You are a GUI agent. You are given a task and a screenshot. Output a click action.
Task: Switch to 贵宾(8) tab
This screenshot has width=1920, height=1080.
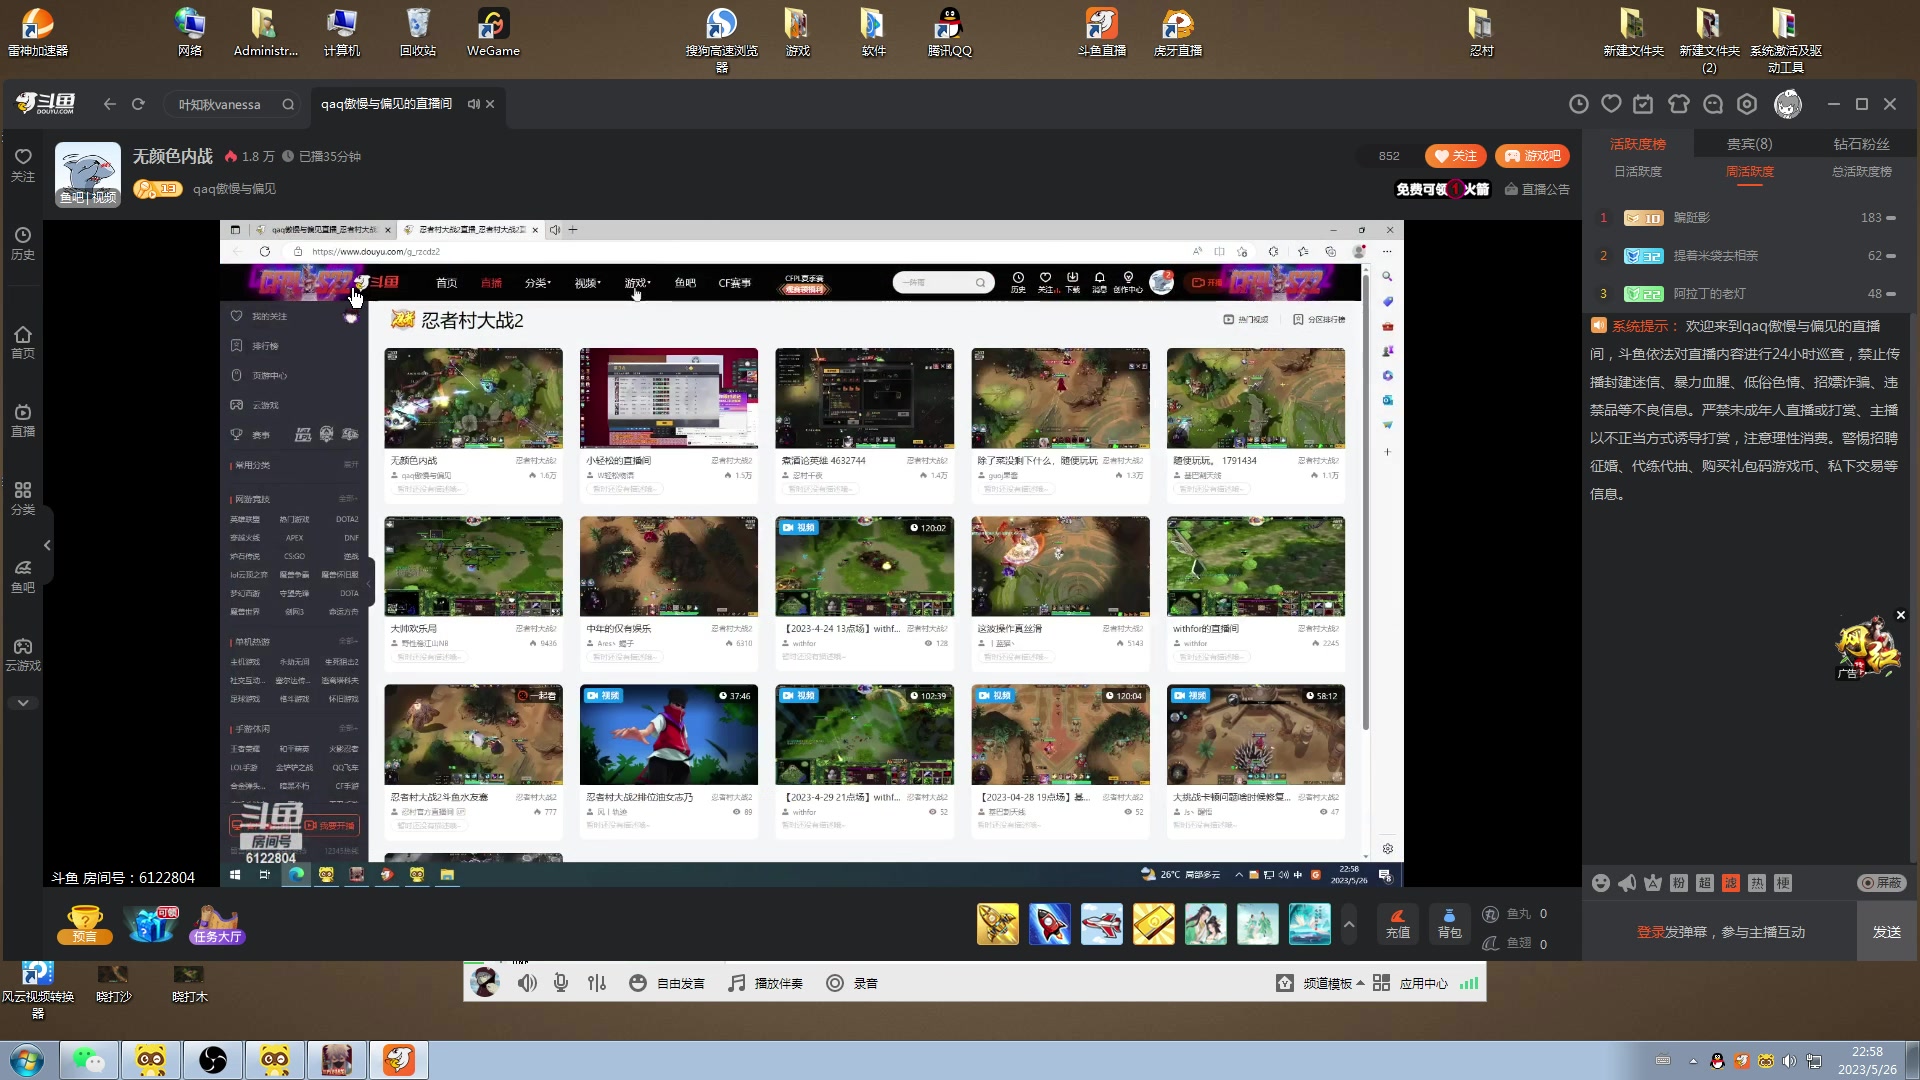point(1749,144)
